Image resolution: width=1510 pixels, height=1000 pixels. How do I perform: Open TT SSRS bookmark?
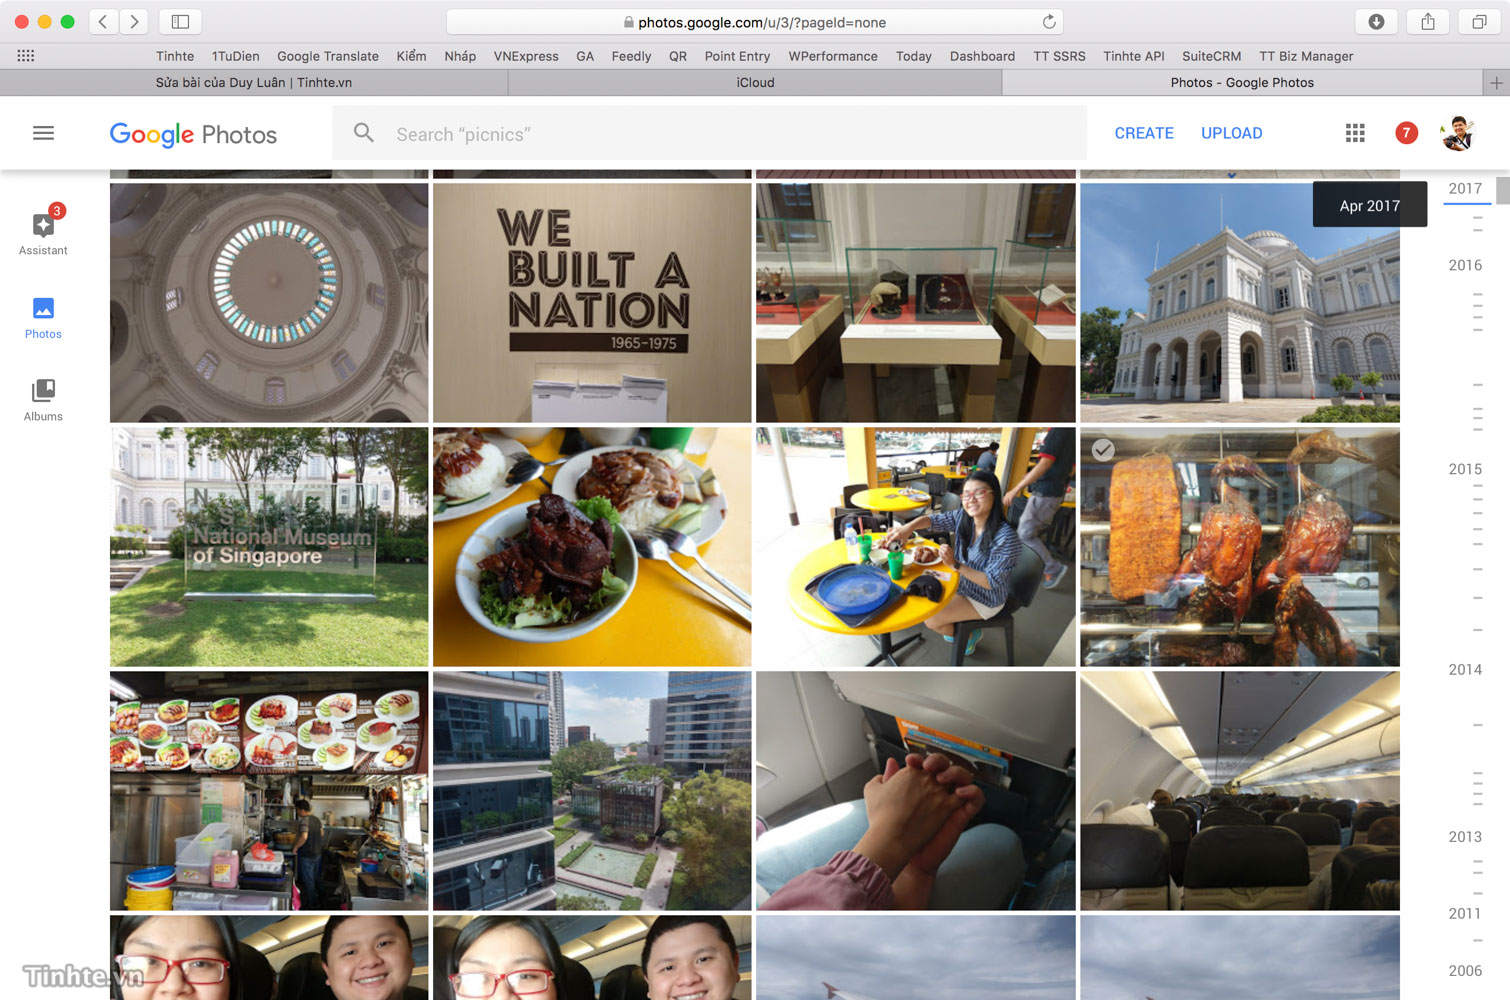pyautogui.click(x=1059, y=56)
